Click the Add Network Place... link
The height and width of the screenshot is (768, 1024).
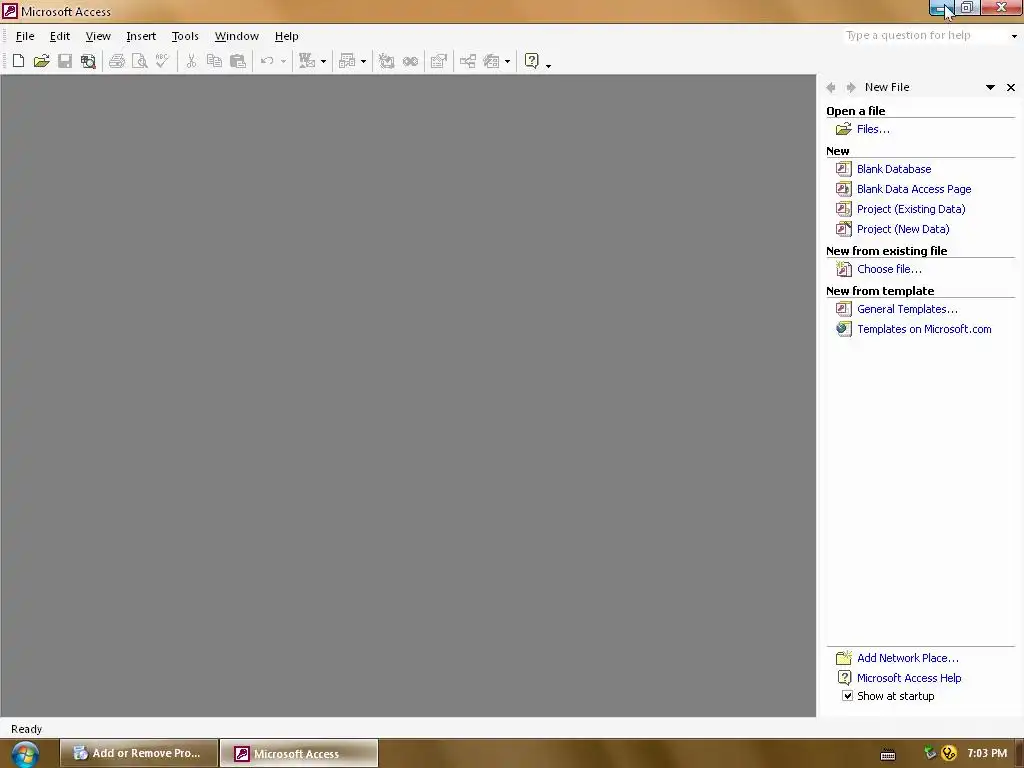pos(908,658)
